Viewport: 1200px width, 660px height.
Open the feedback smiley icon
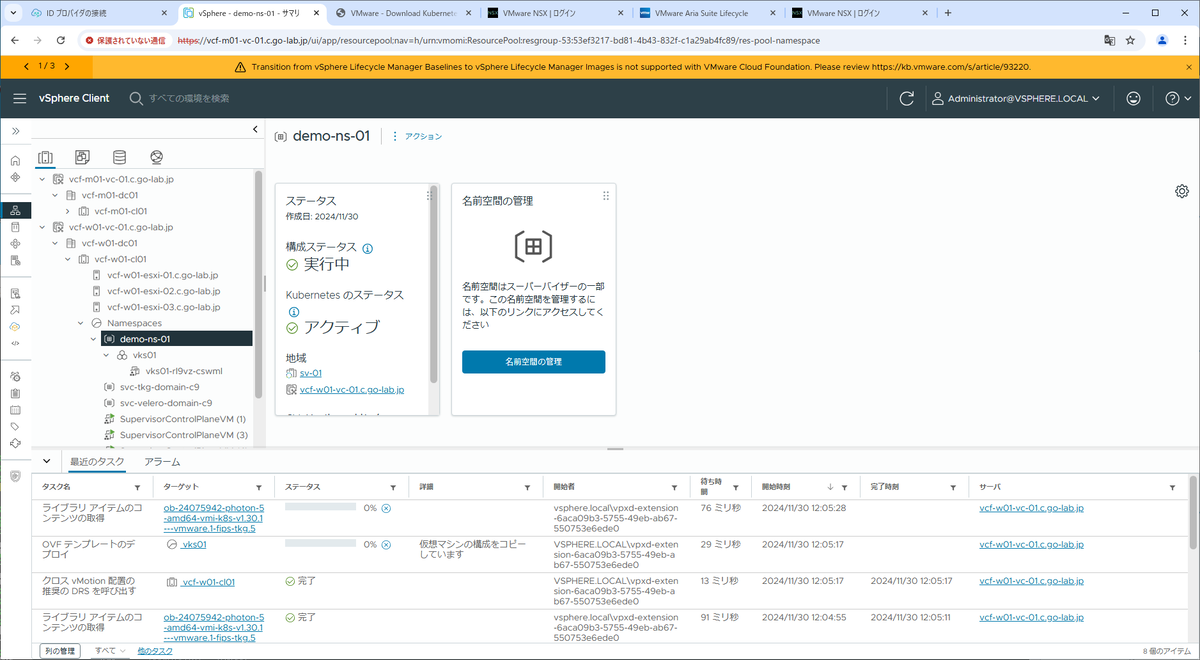coord(1133,98)
